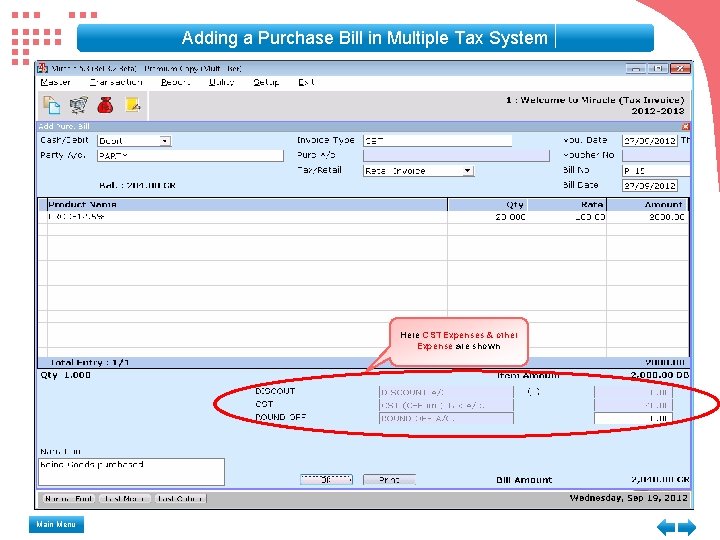Screen dimensions: 720x540
Task: Click the third status bar button
Action: tap(180, 499)
